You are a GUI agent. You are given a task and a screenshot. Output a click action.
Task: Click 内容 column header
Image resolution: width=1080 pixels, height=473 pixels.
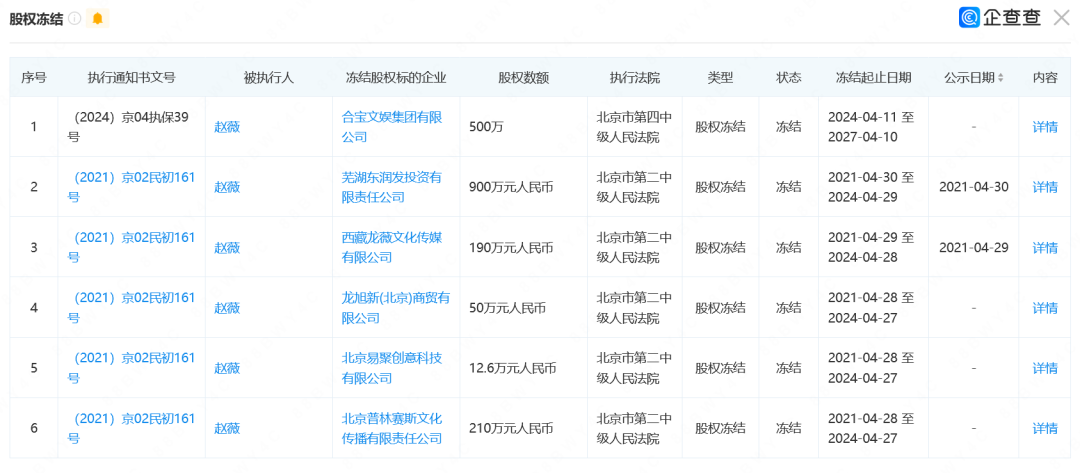[x=1045, y=78]
